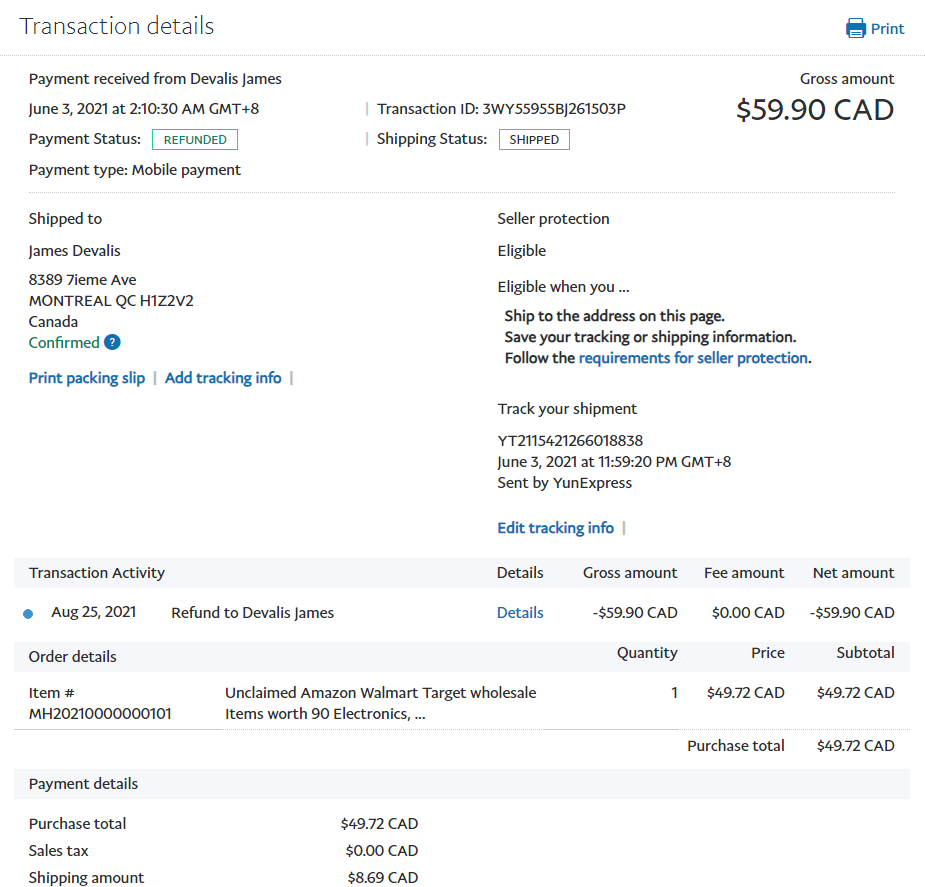Image resolution: width=925 pixels, height=887 pixels.
Task: Click the SHIPPED shipping status badge
Action: pos(534,140)
